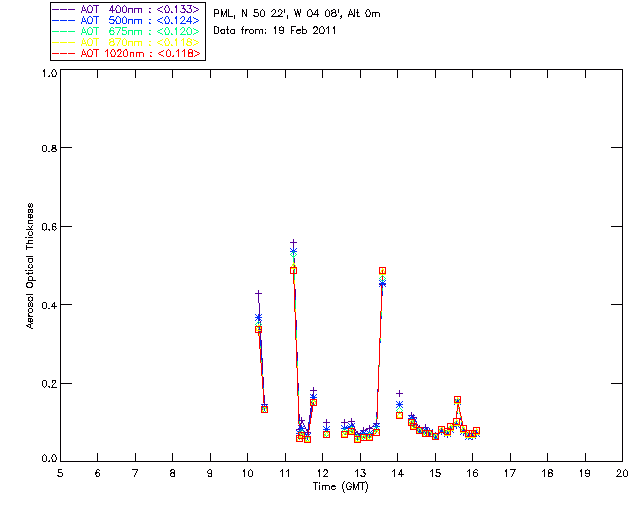640x512 pixels.
Task: Click the x-axis tick label 20
Action: click(x=622, y=473)
